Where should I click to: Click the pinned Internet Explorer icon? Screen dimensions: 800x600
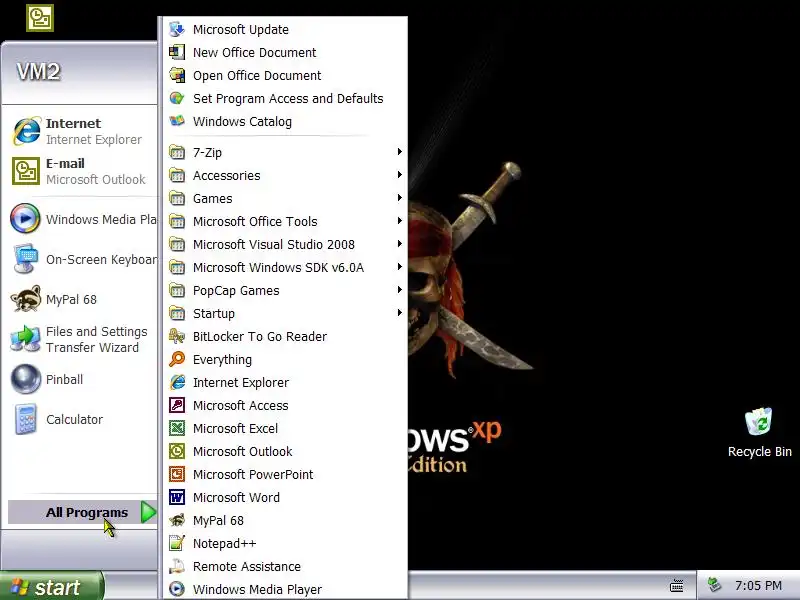(26, 131)
